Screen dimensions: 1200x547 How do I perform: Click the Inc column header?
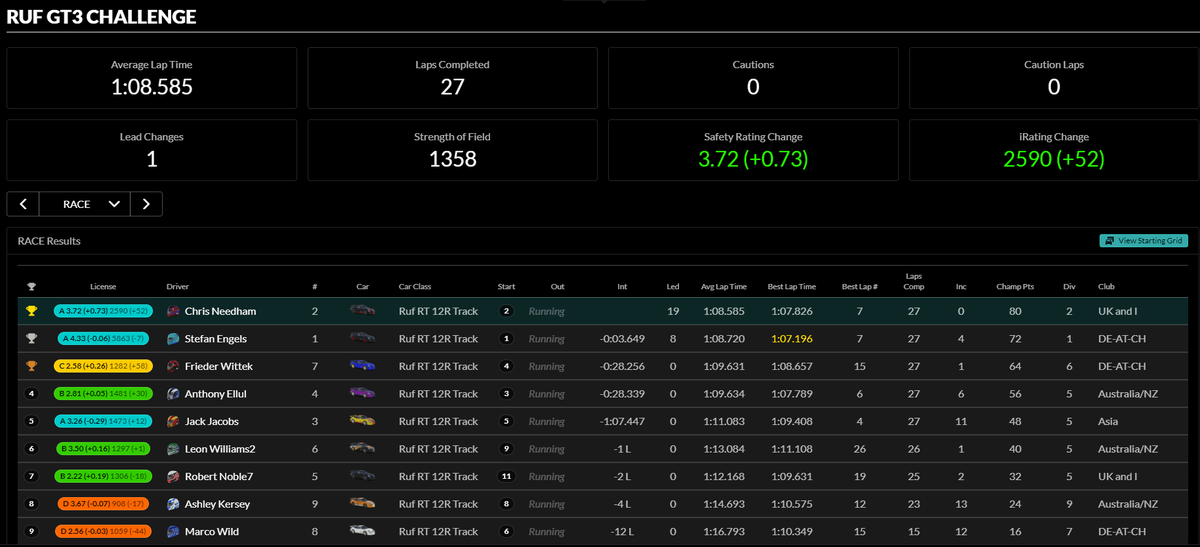click(x=961, y=286)
